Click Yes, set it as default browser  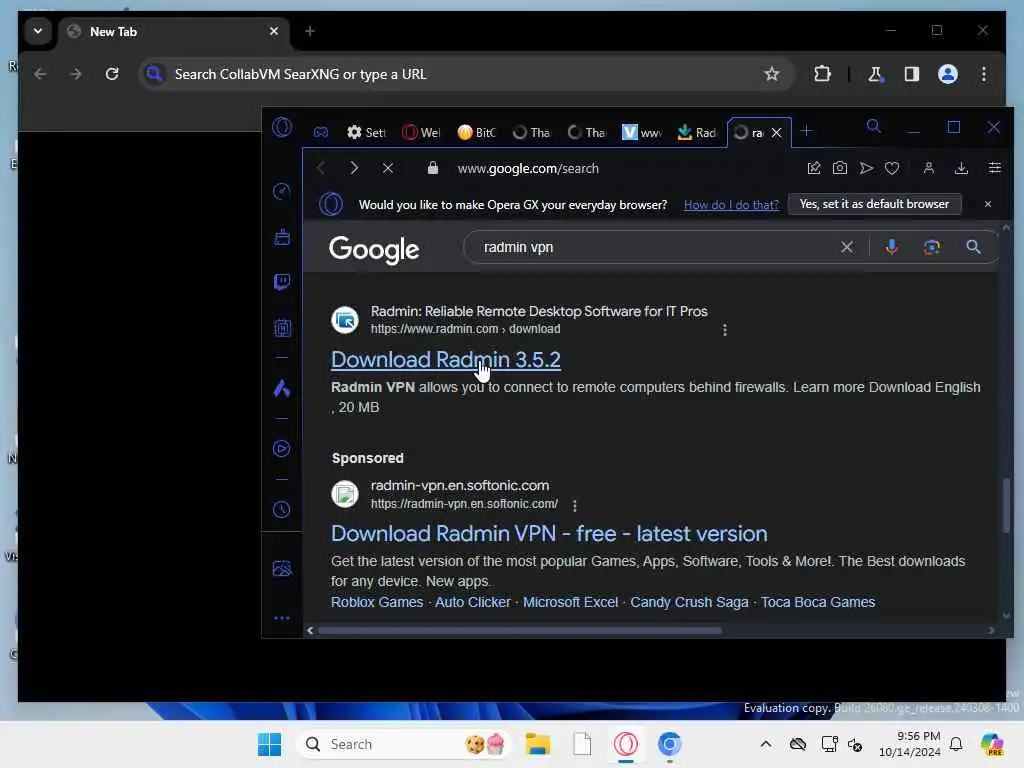(874, 204)
